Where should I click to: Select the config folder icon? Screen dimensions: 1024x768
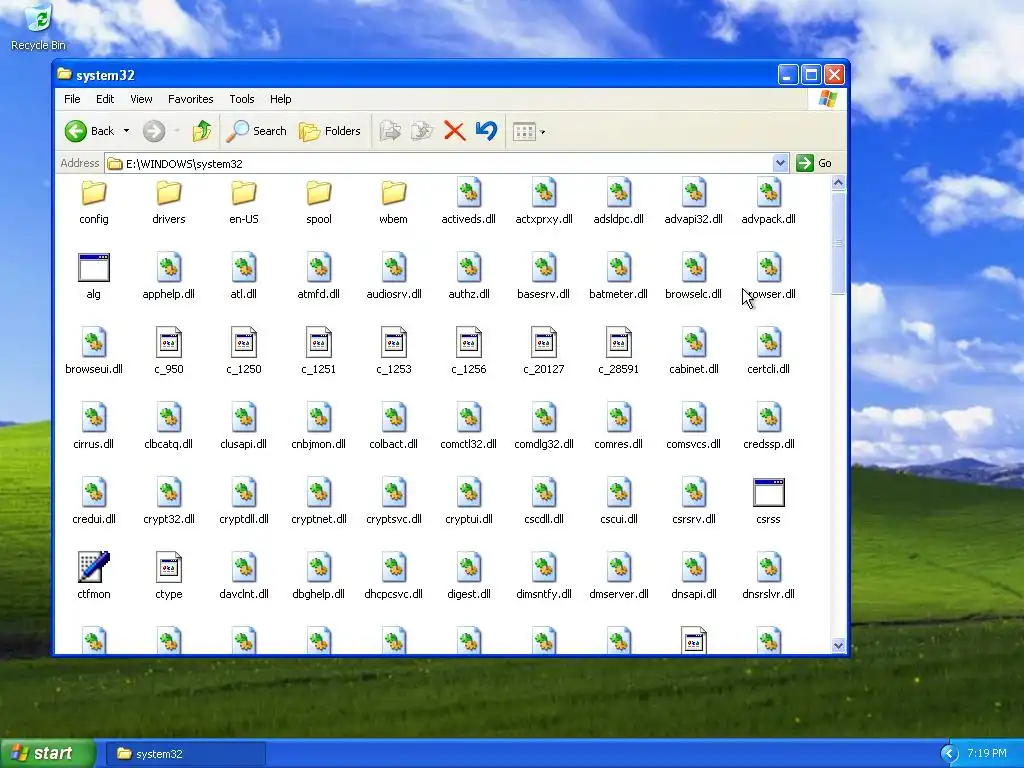94,193
